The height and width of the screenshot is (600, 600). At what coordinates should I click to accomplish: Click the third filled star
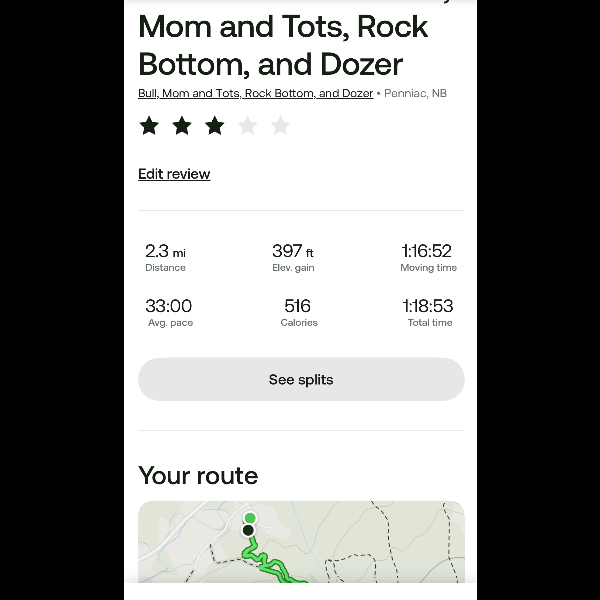point(215,126)
